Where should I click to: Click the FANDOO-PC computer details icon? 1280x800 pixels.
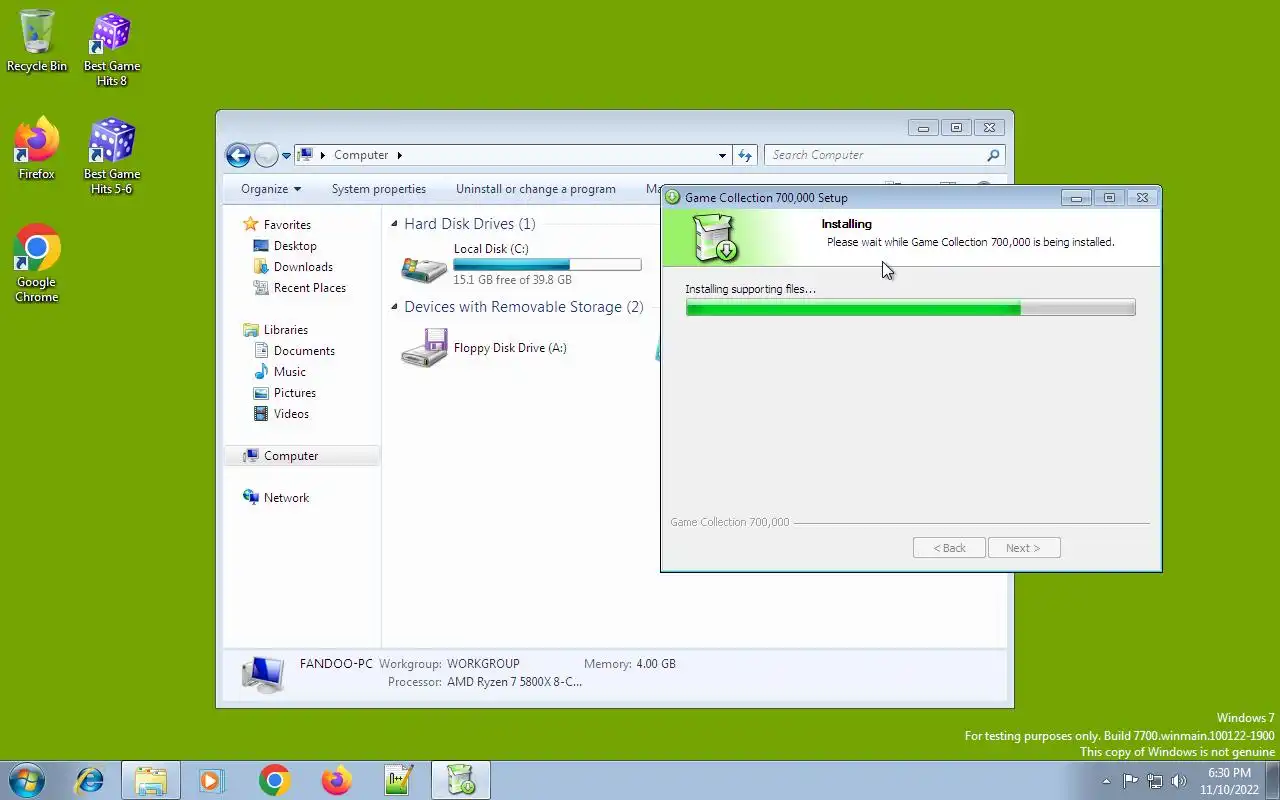point(263,674)
